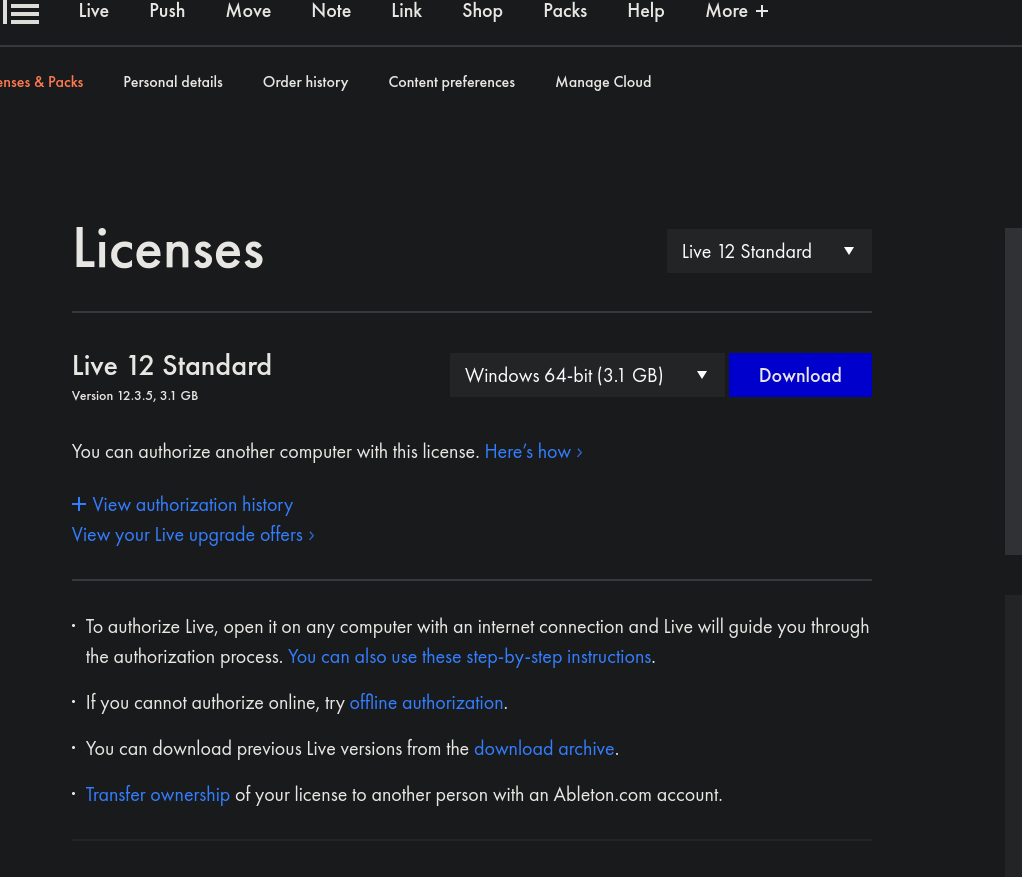Open the Manage Cloud tab
The height and width of the screenshot is (877, 1022).
pyautogui.click(x=603, y=82)
